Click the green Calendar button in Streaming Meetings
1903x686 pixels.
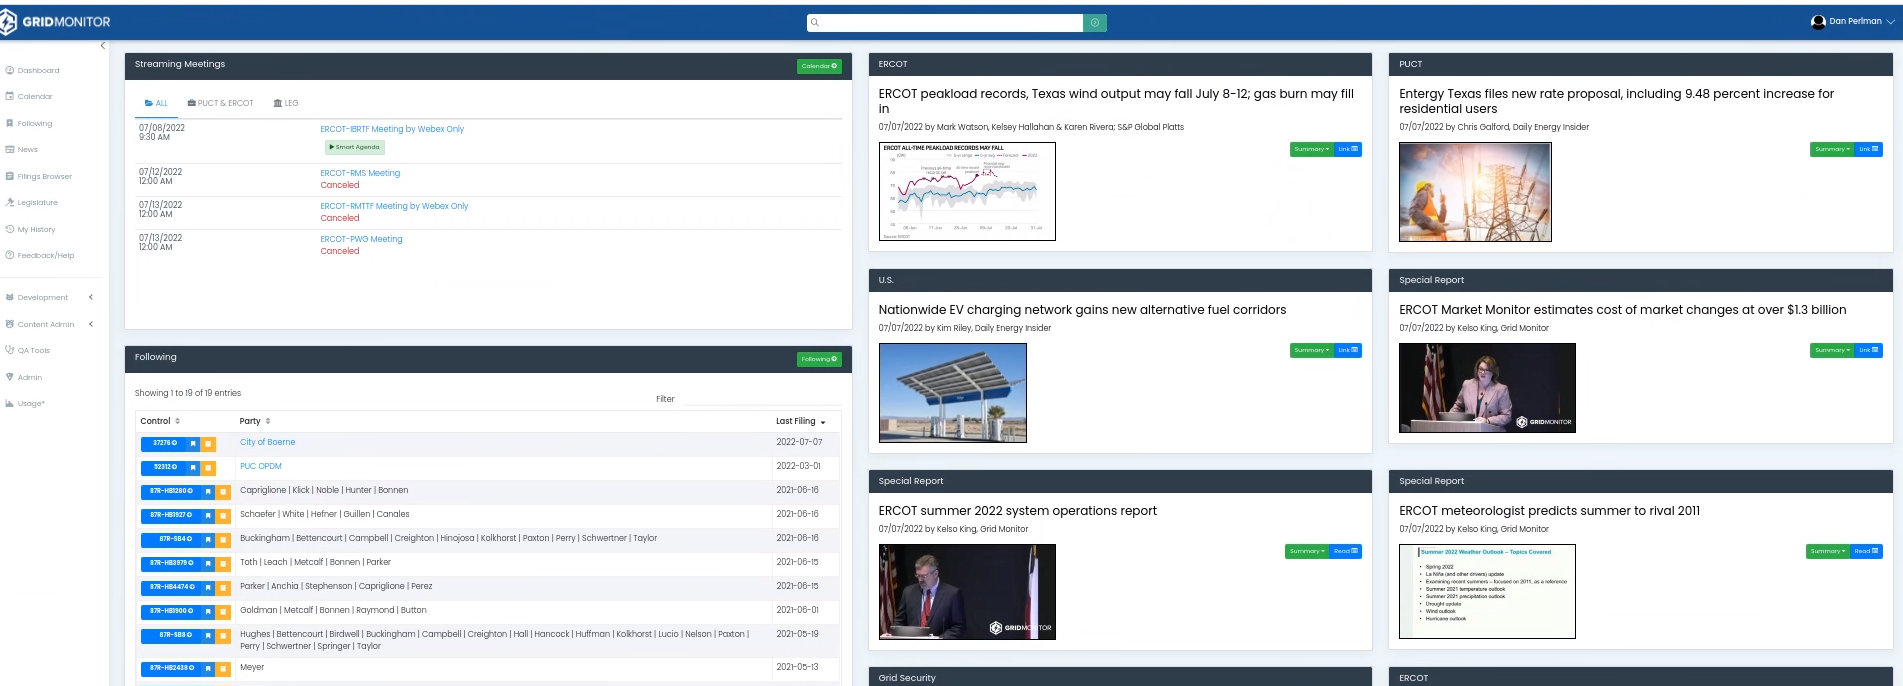click(819, 66)
